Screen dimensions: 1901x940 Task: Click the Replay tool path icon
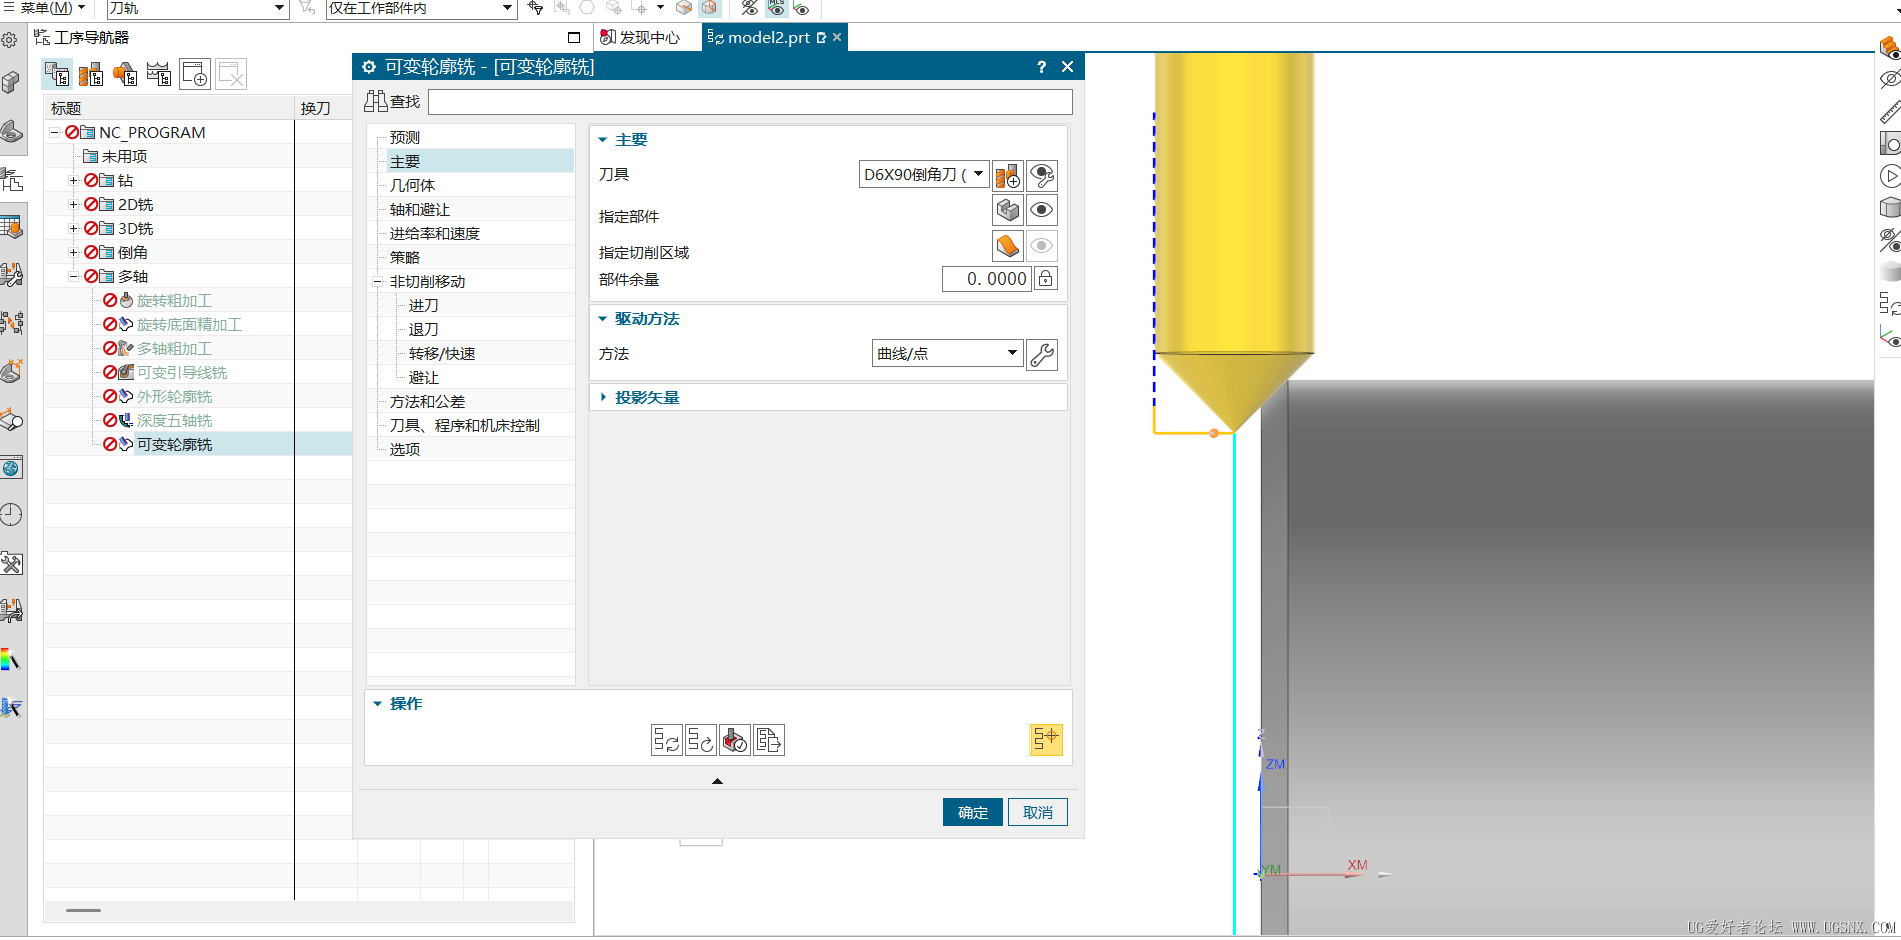tap(701, 740)
